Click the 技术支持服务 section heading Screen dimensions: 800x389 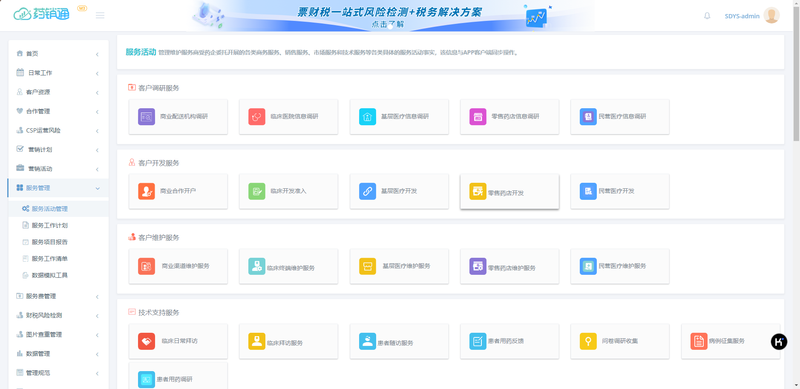pyautogui.click(x=159, y=312)
